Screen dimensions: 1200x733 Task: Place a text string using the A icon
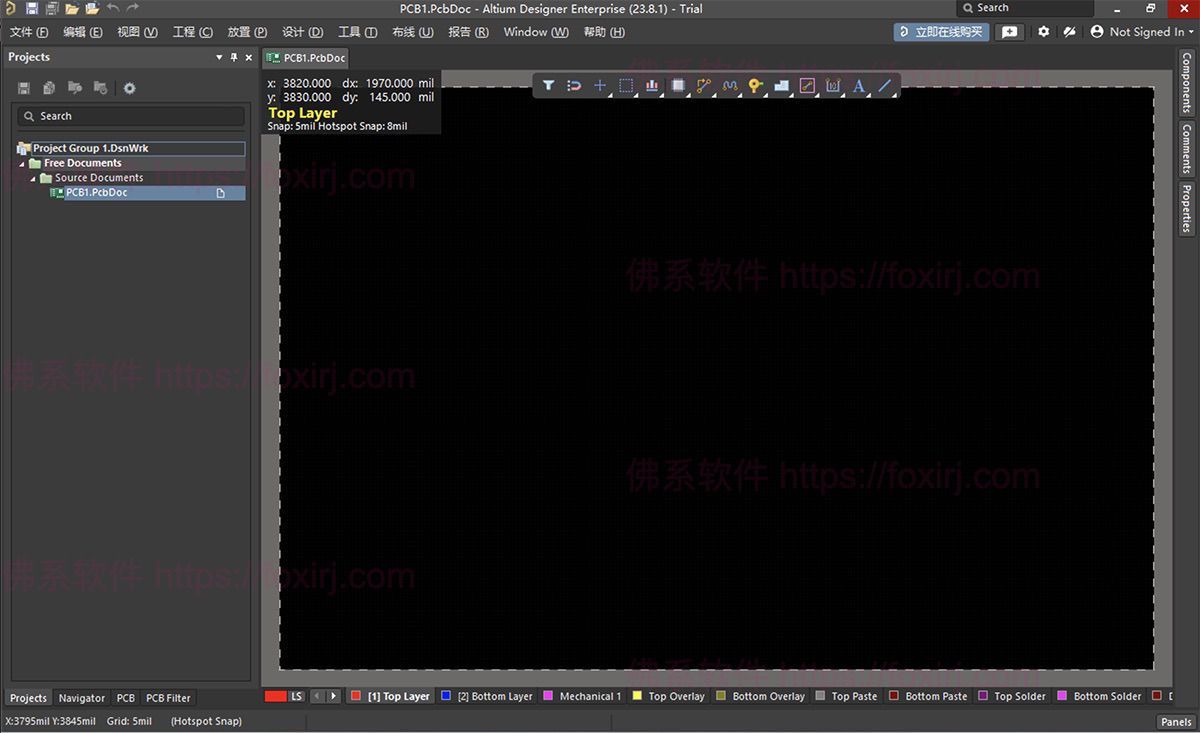click(x=859, y=86)
